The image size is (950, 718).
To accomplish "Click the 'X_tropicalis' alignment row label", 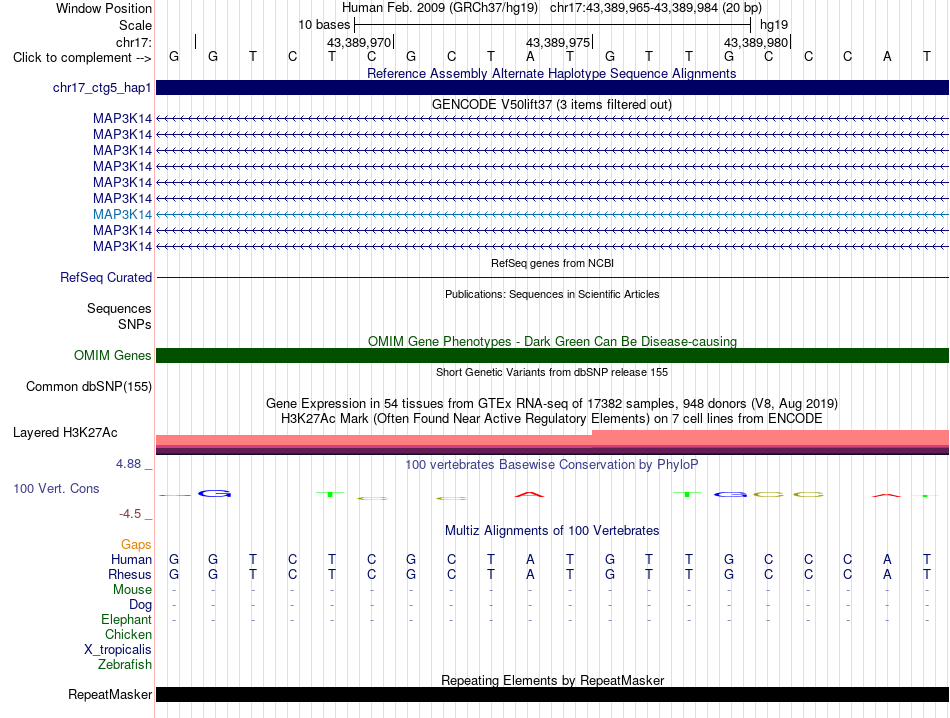I will pyautogui.click(x=118, y=650).
